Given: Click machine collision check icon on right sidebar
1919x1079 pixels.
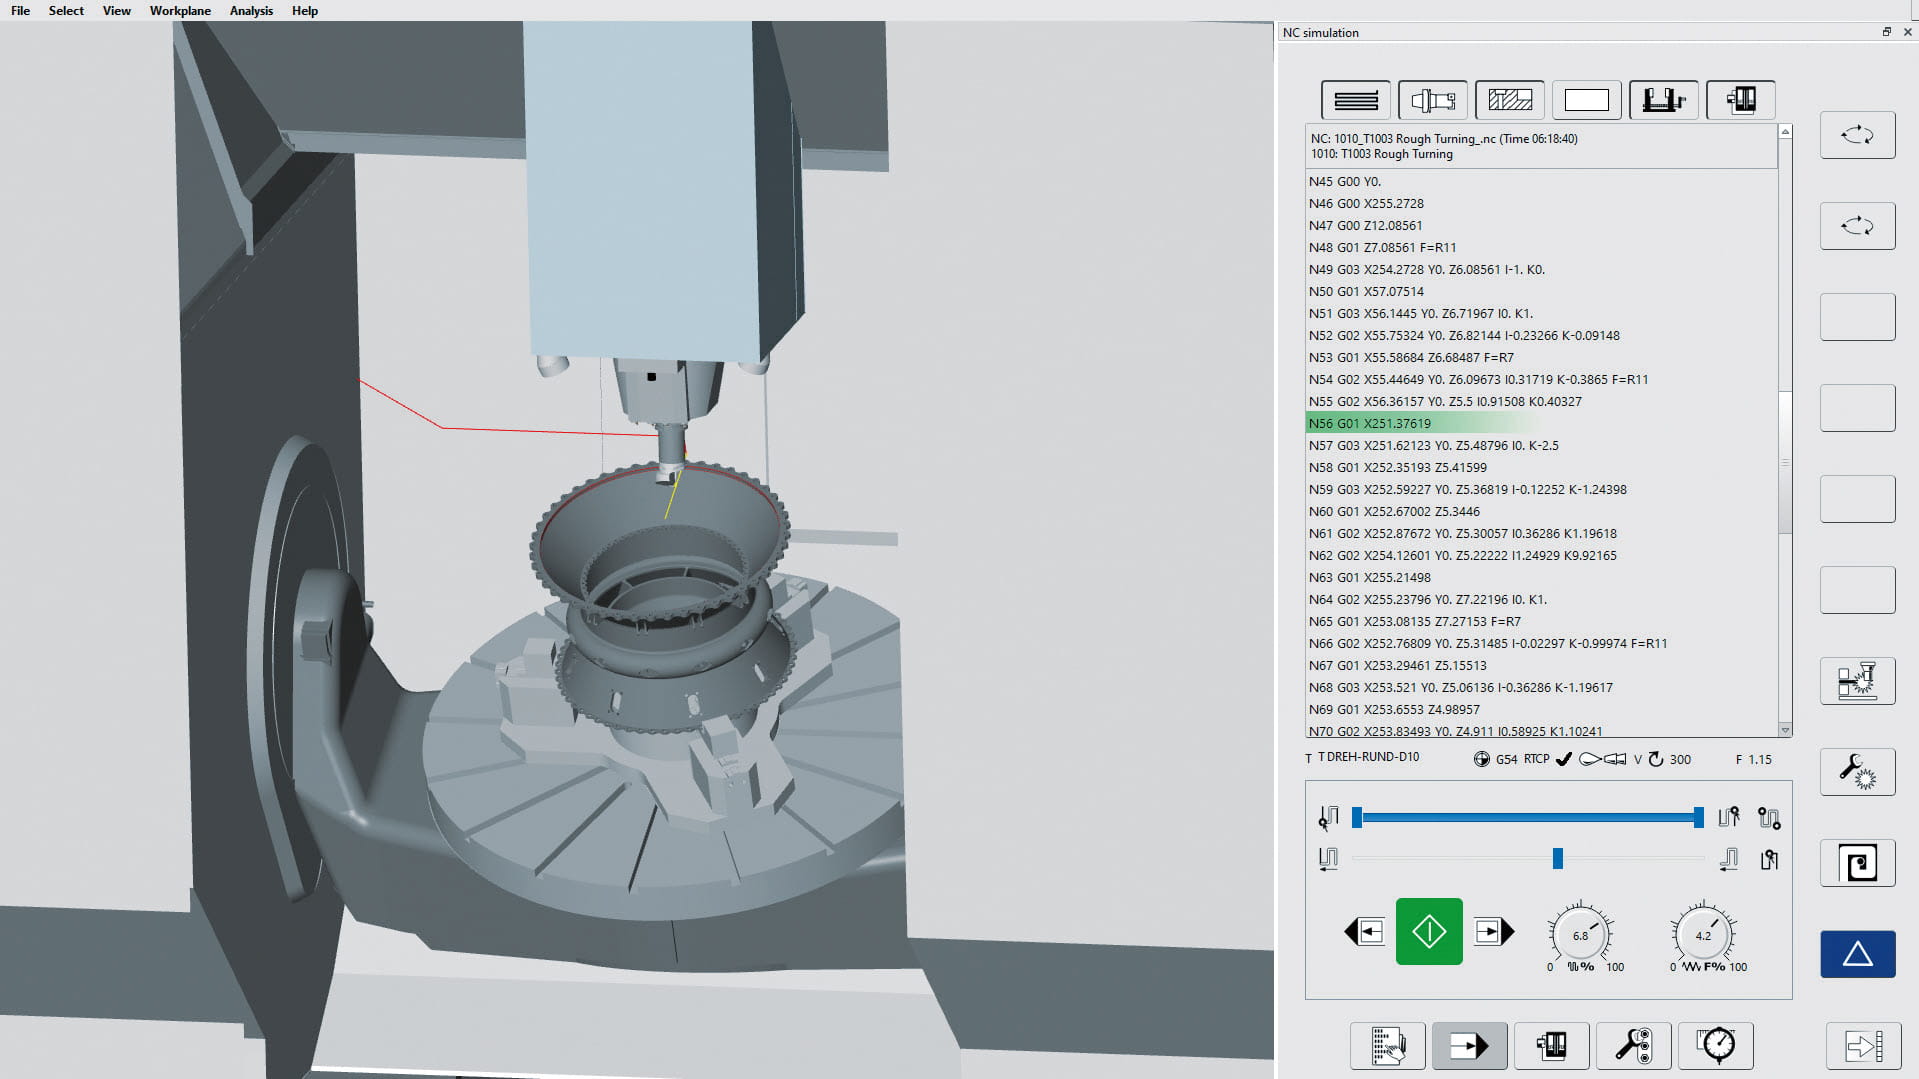Looking at the screenshot, I should pyautogui.click(x=1857, y=681).
